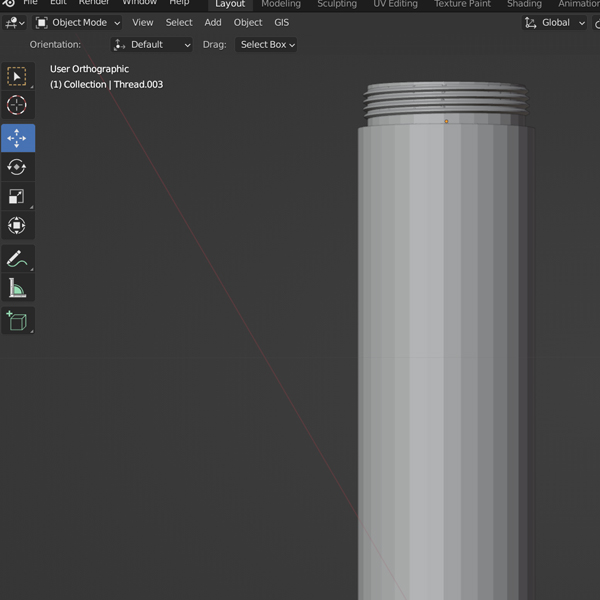The height and width of the screenshot is (600, 600).
Task: Expand the Orientation Default dropdown
Action: point(152,45)
